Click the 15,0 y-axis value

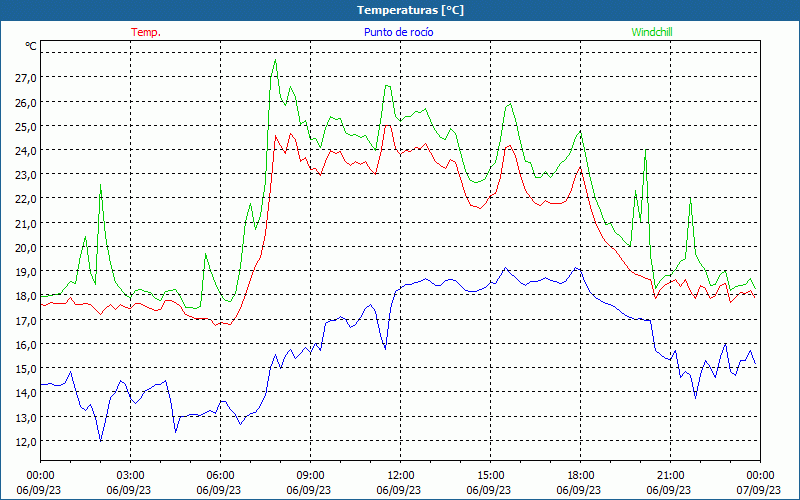pyautogui.click(x=26, y=369)
